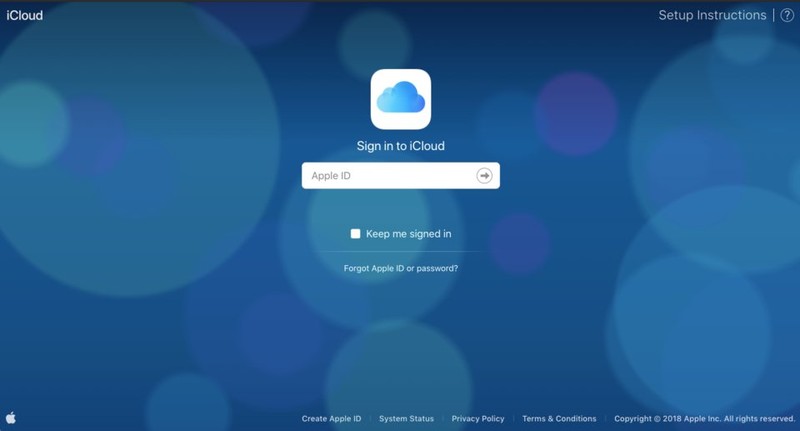The height and width of the screenshot is (431, 800).
Task: Click the Sign in to iCloud heading
Action: [401, 146]
